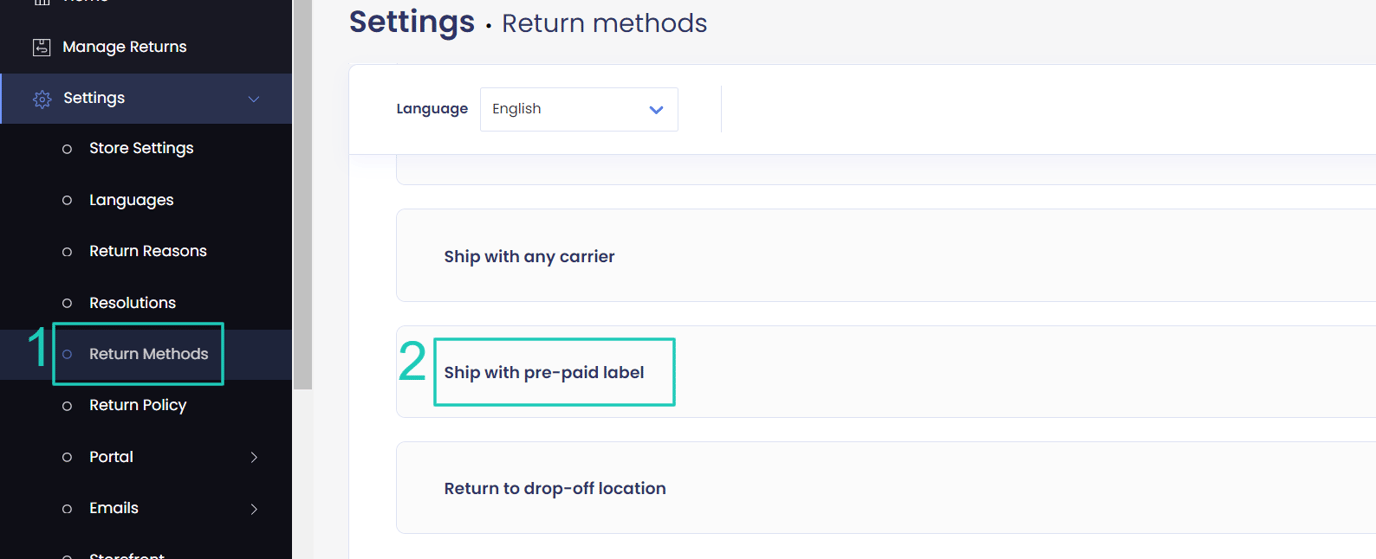
Task: Open the Resolutions settings page
Action: 132,303
